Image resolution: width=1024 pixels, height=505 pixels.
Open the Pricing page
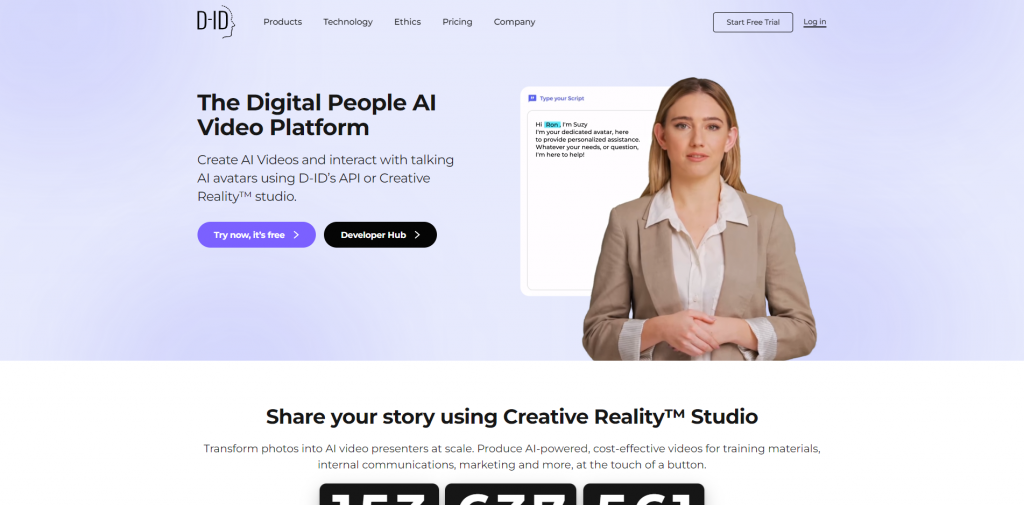(x=457, y=22)
